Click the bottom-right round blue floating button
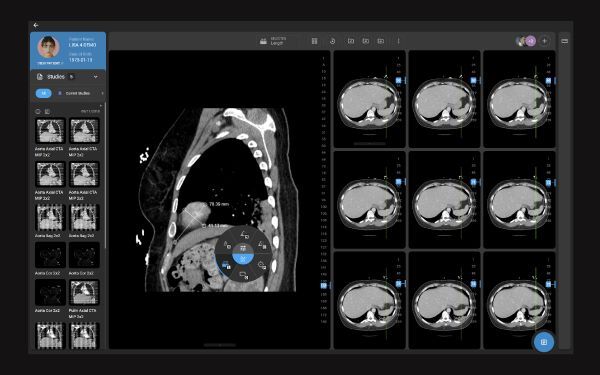The height and width of the screenshot is (375, 600). coord(544,342)
